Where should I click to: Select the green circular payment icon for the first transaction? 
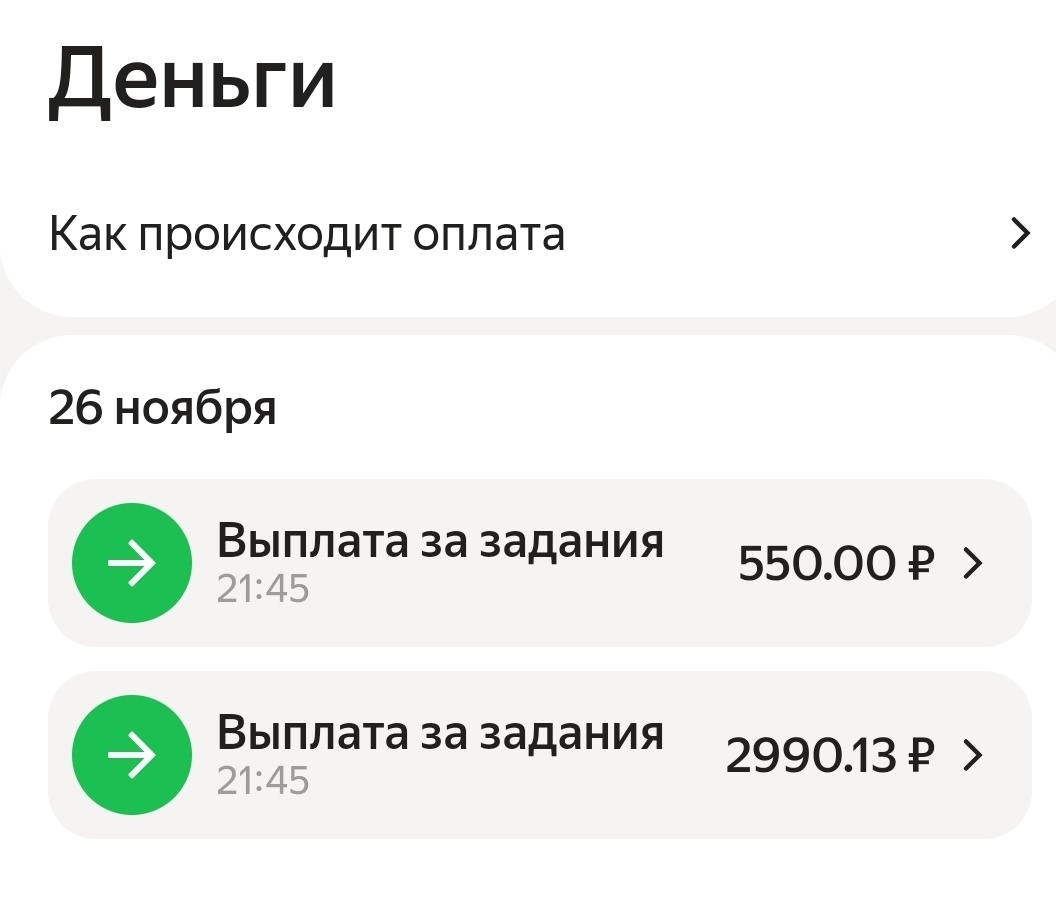131,563
